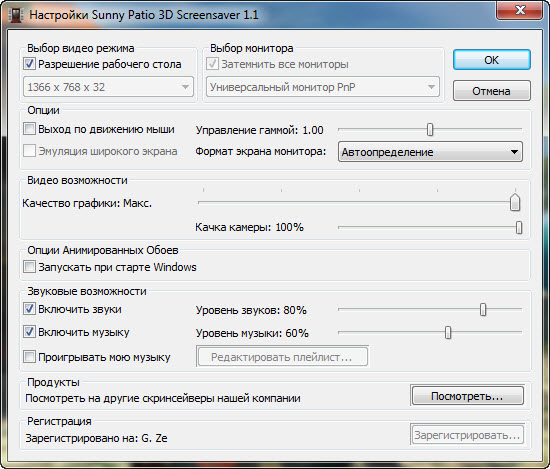Viewport: 550px width, 469px height.
Task: Open the 1366 x 768 x 32 resolution dropdown
Action: (108, 87)
